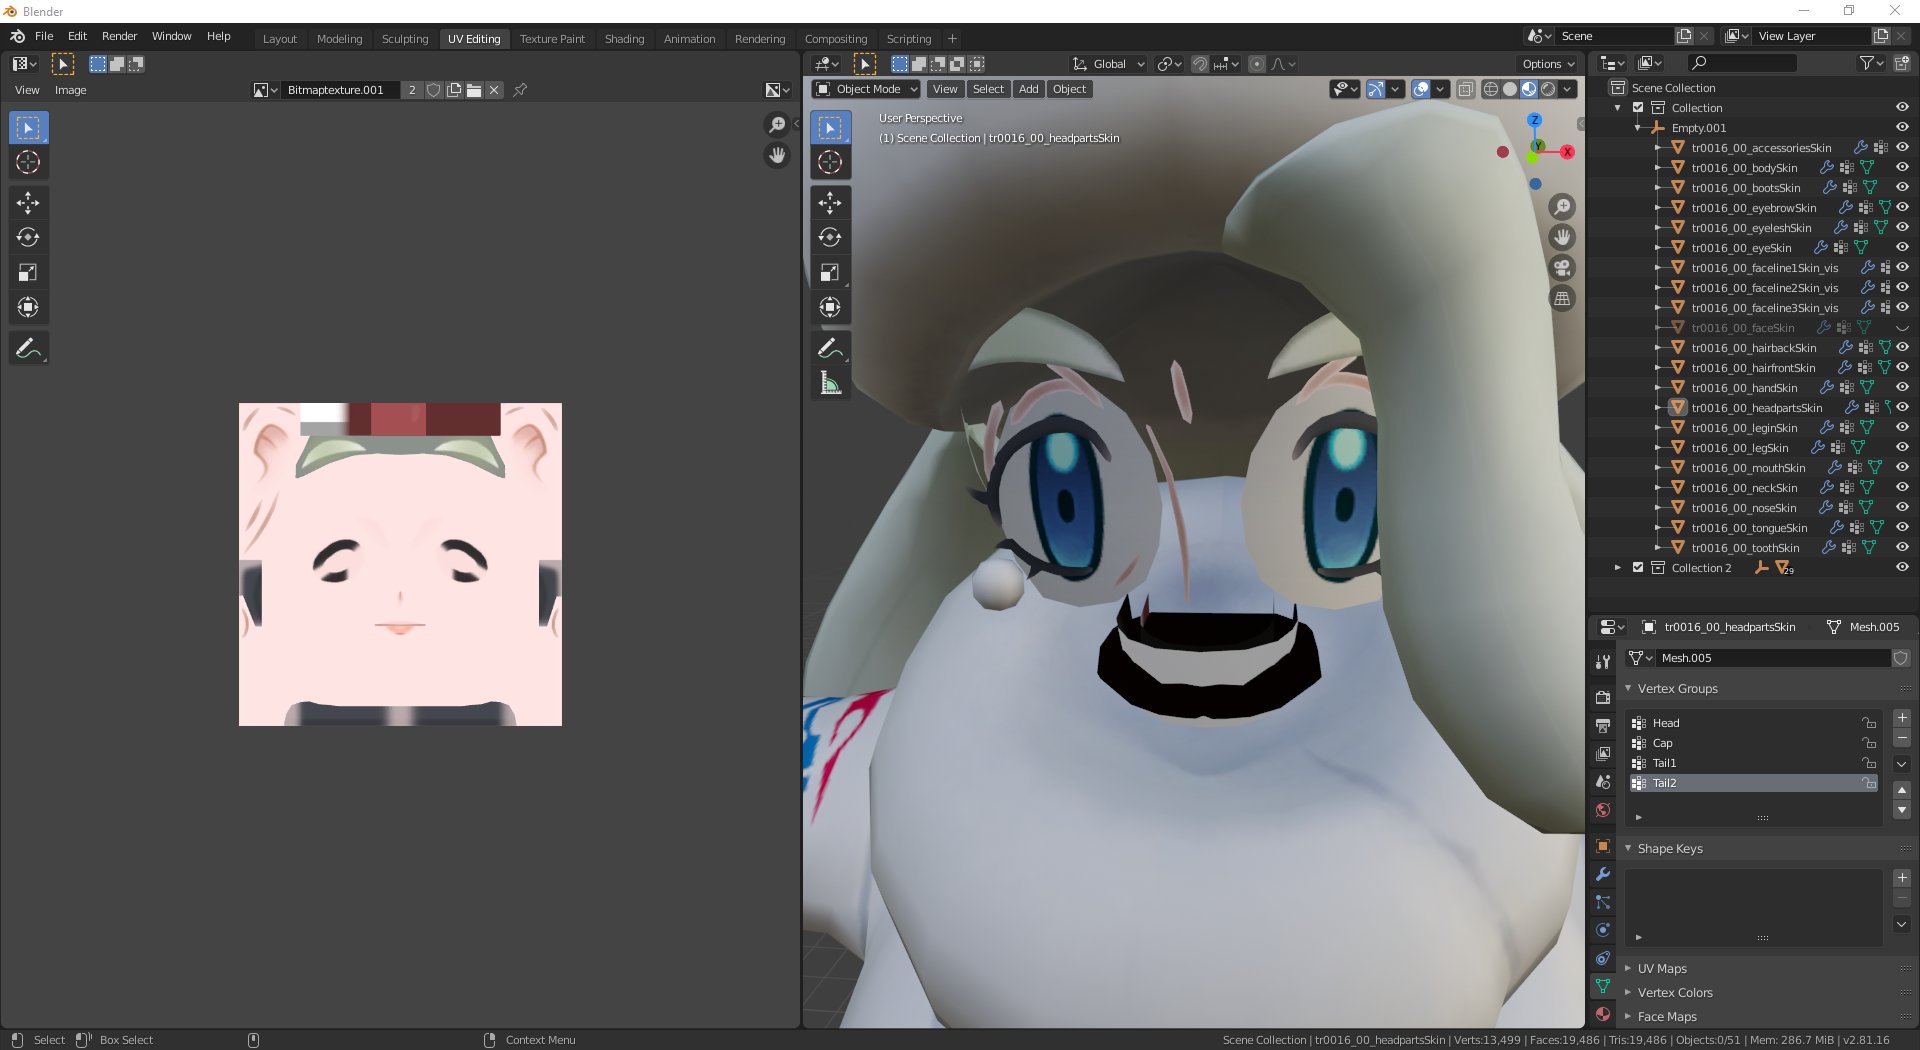Select the Rotate tool in the UV editor

pos(28,238)
